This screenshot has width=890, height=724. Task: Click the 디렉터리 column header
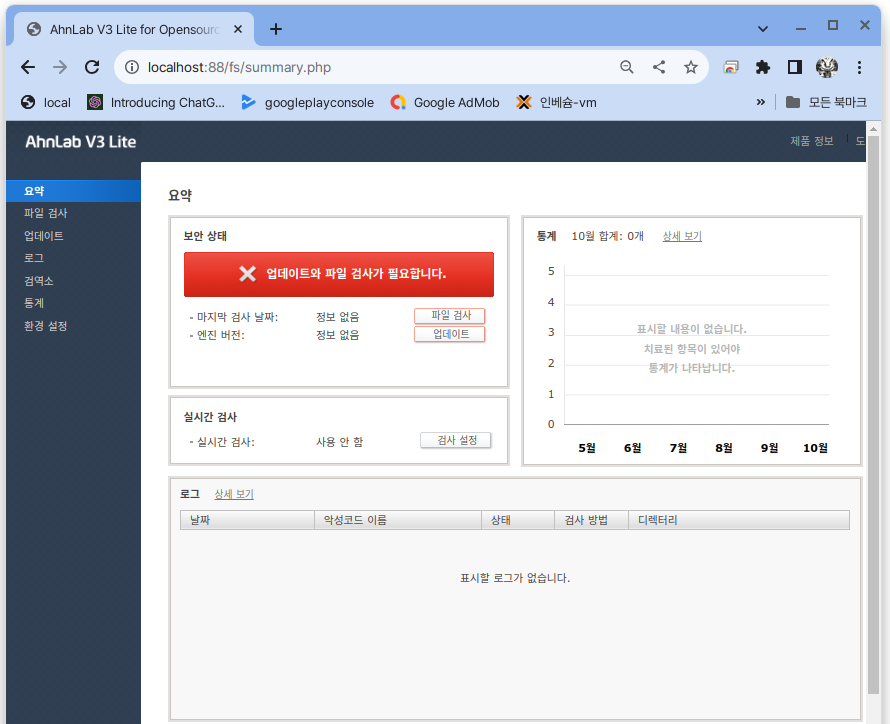(739, 520)
